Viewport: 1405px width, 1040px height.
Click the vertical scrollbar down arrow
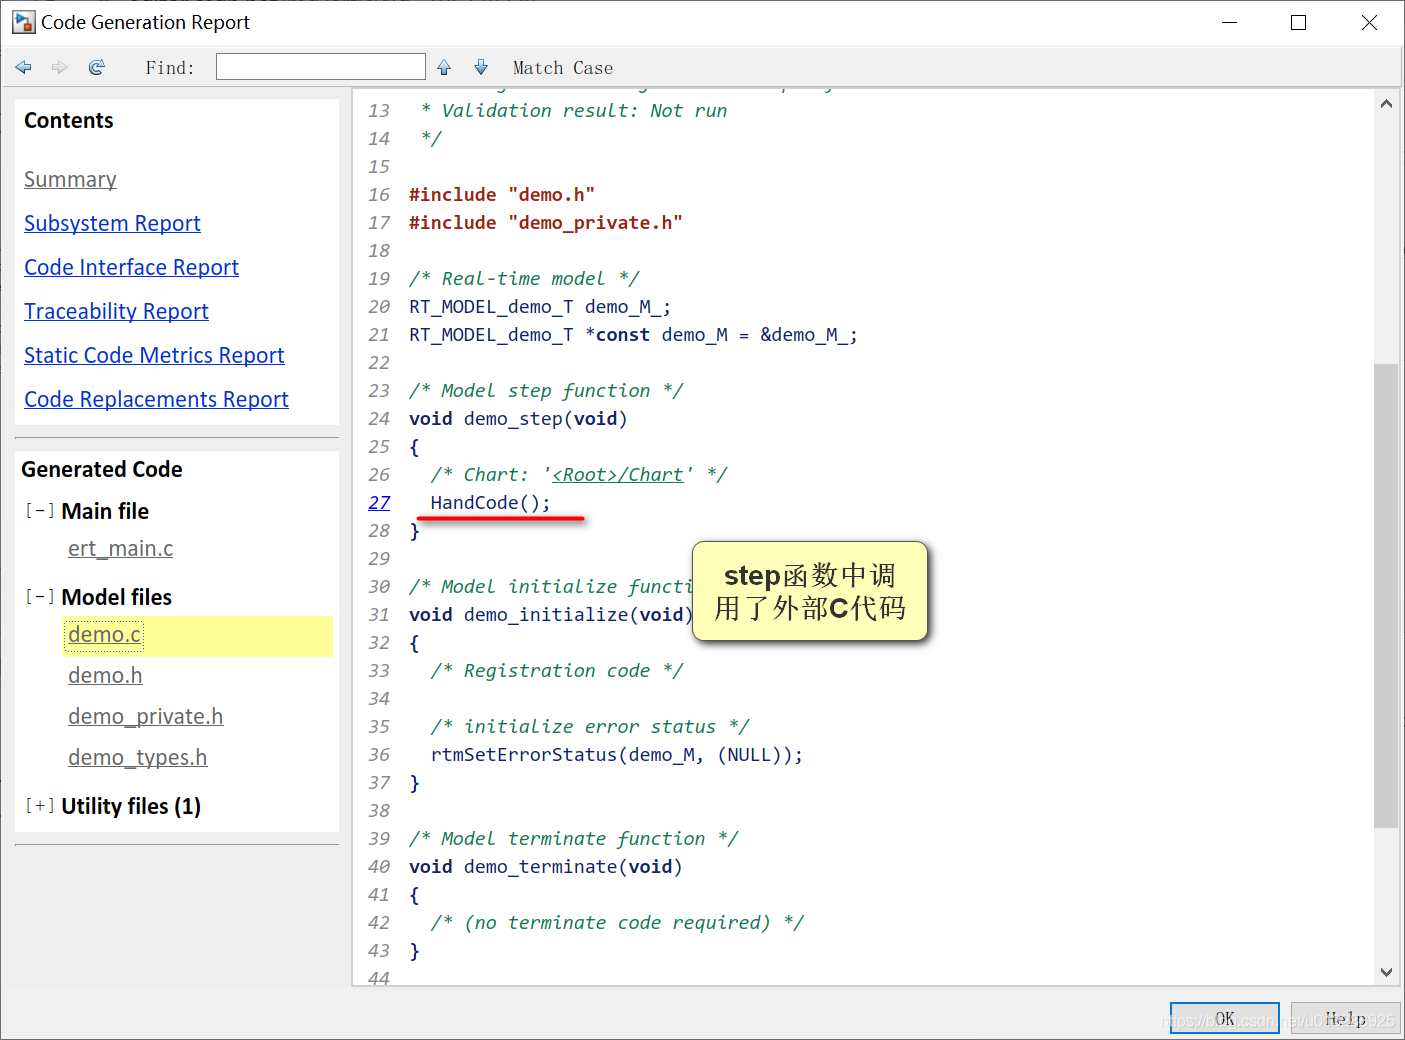1386,972
